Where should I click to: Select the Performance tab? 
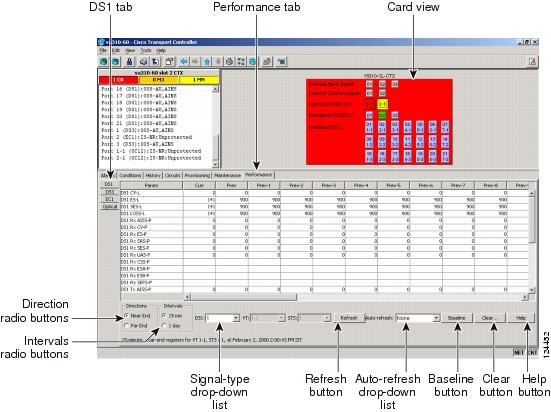259,174
